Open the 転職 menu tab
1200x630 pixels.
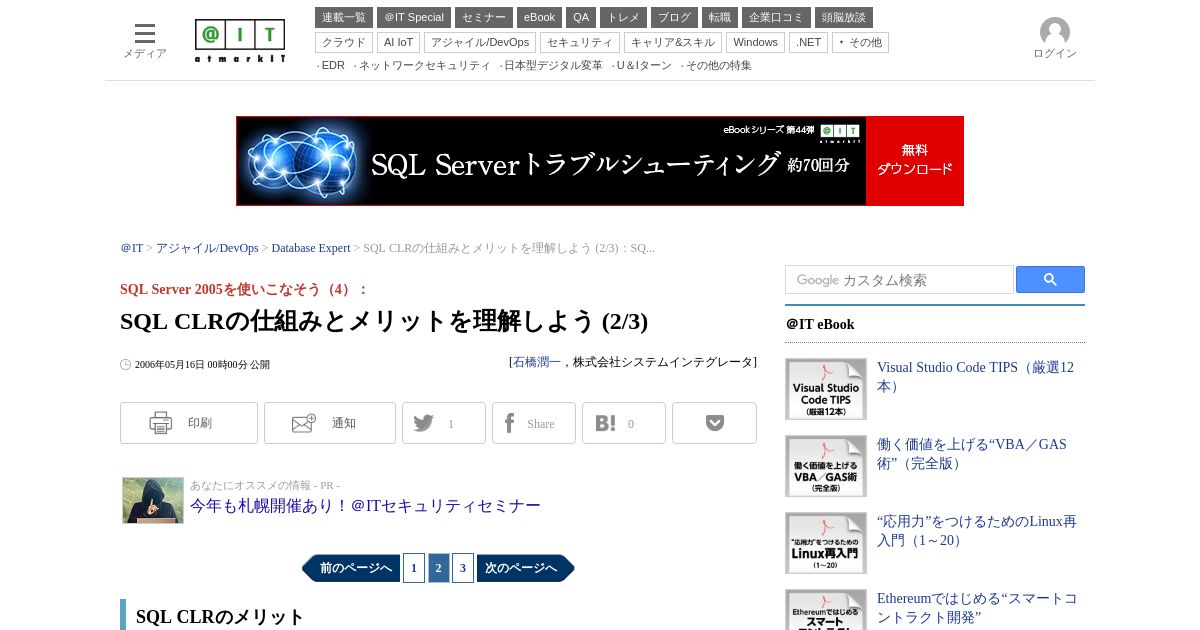point(720,17)
